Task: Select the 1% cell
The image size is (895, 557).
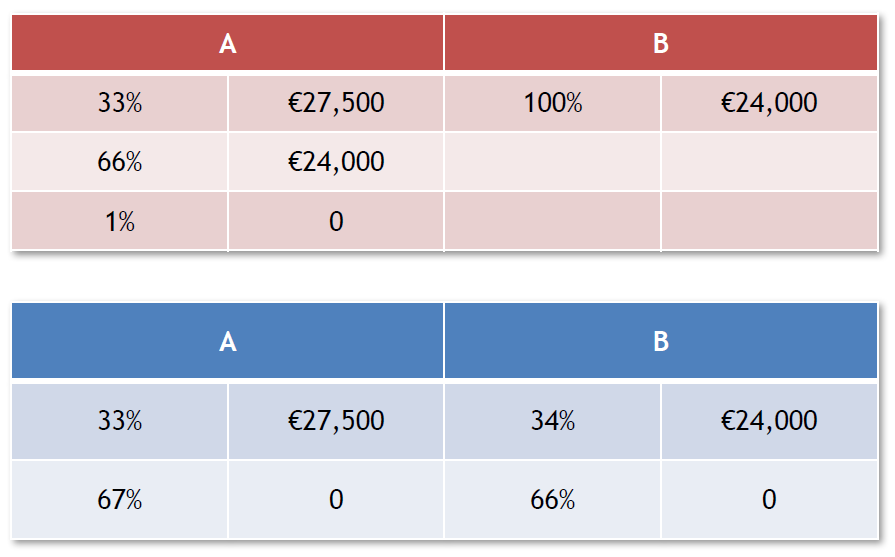Action: tap(119, 221)
